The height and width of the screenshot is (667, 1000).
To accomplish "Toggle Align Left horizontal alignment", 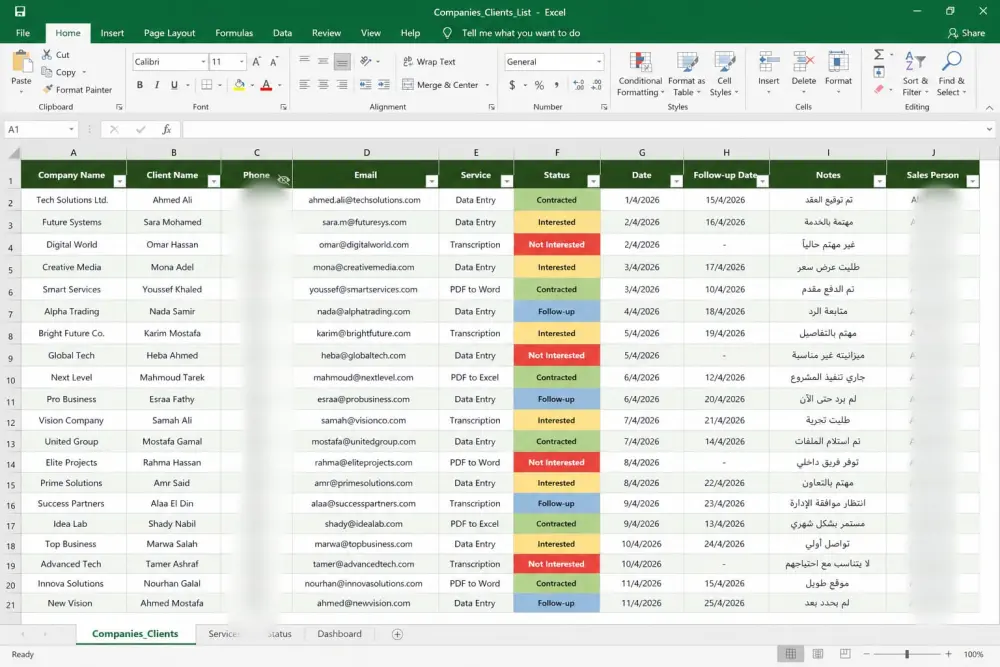I will coord(304,85).
